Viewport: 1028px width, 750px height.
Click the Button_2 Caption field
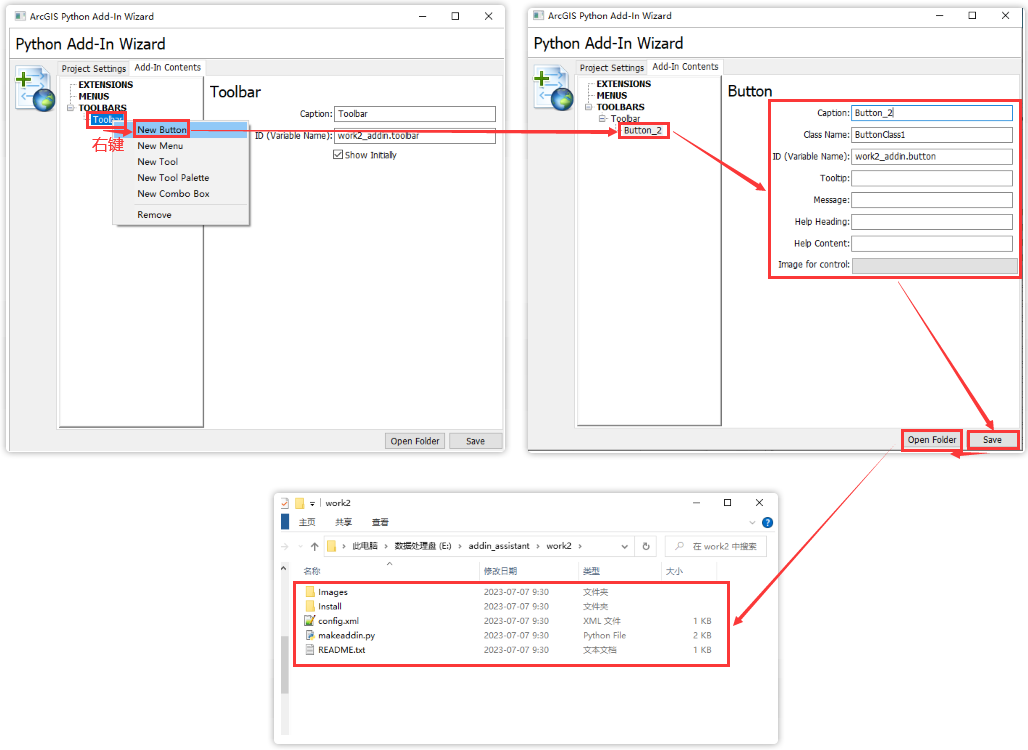coord(932,113)
